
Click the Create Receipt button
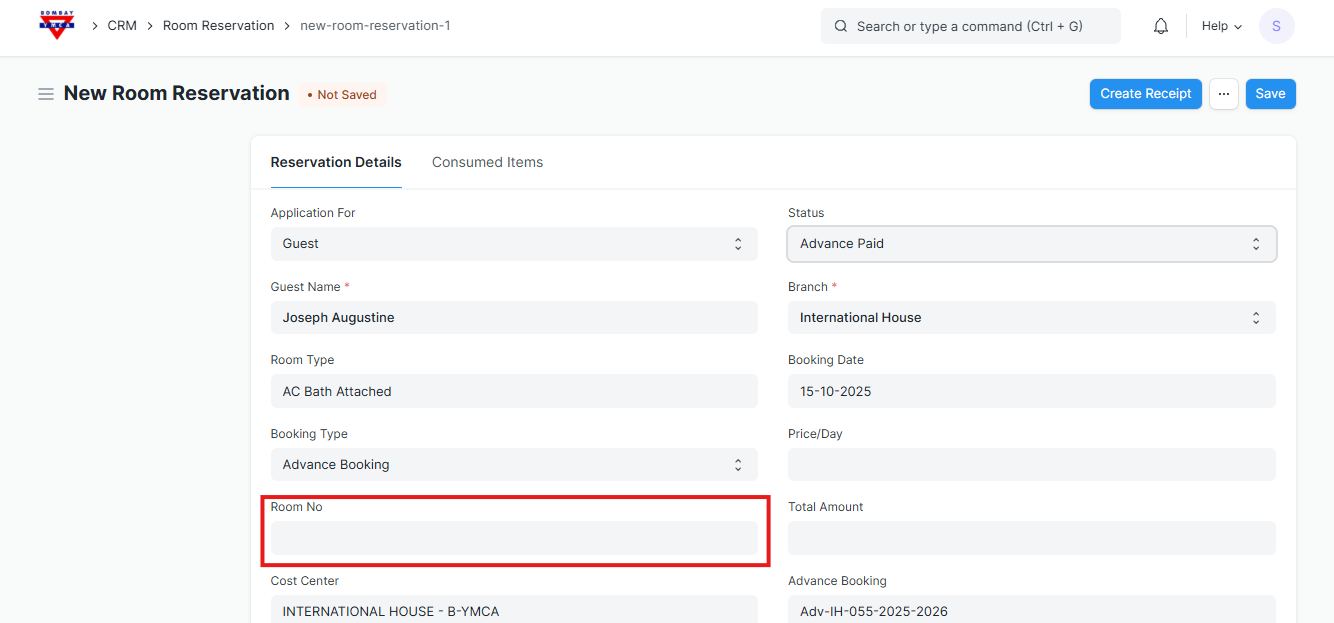coord(1145,94)
